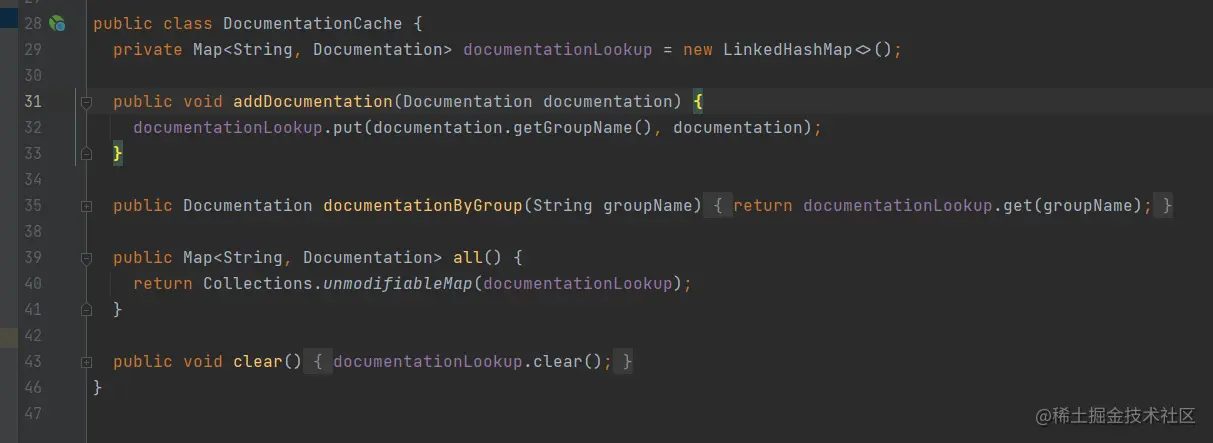Click unmodifiableMap on line 40
The width and height of the screenshot is (1213, 443).
[397, 283]
